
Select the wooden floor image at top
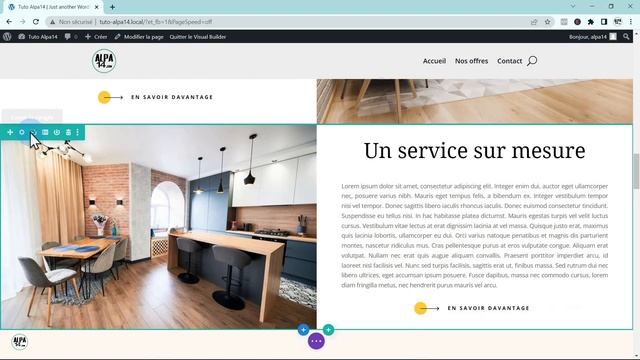coord(475,101)
